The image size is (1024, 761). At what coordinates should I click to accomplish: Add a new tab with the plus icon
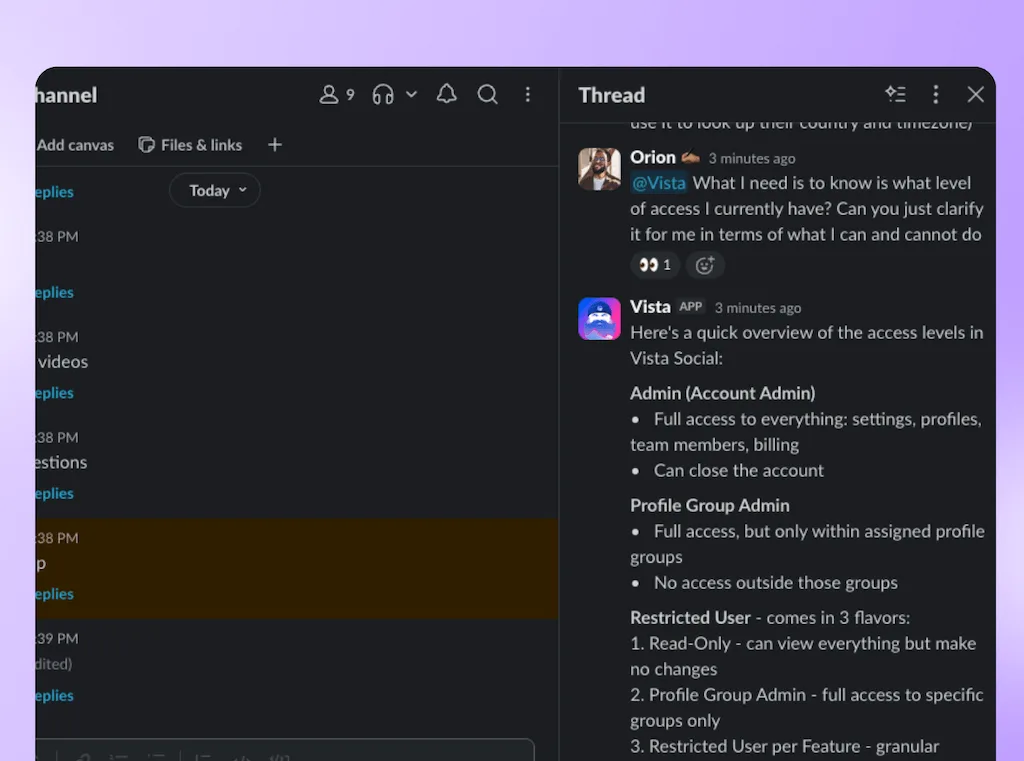[x=275, y=145]
